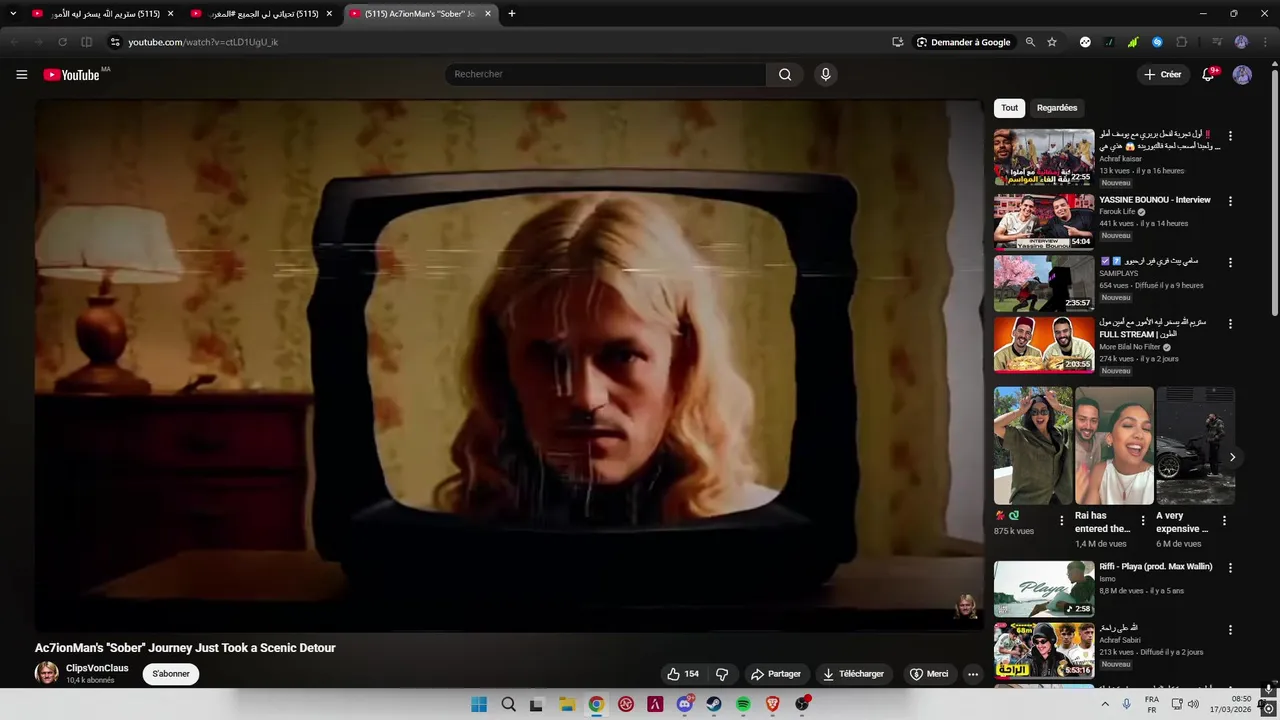The height and width of the screenshot is (720, 1280).
Task: Open the YASSINE BOUNOU Interview thumbnail
Action: coord(1044,221)
